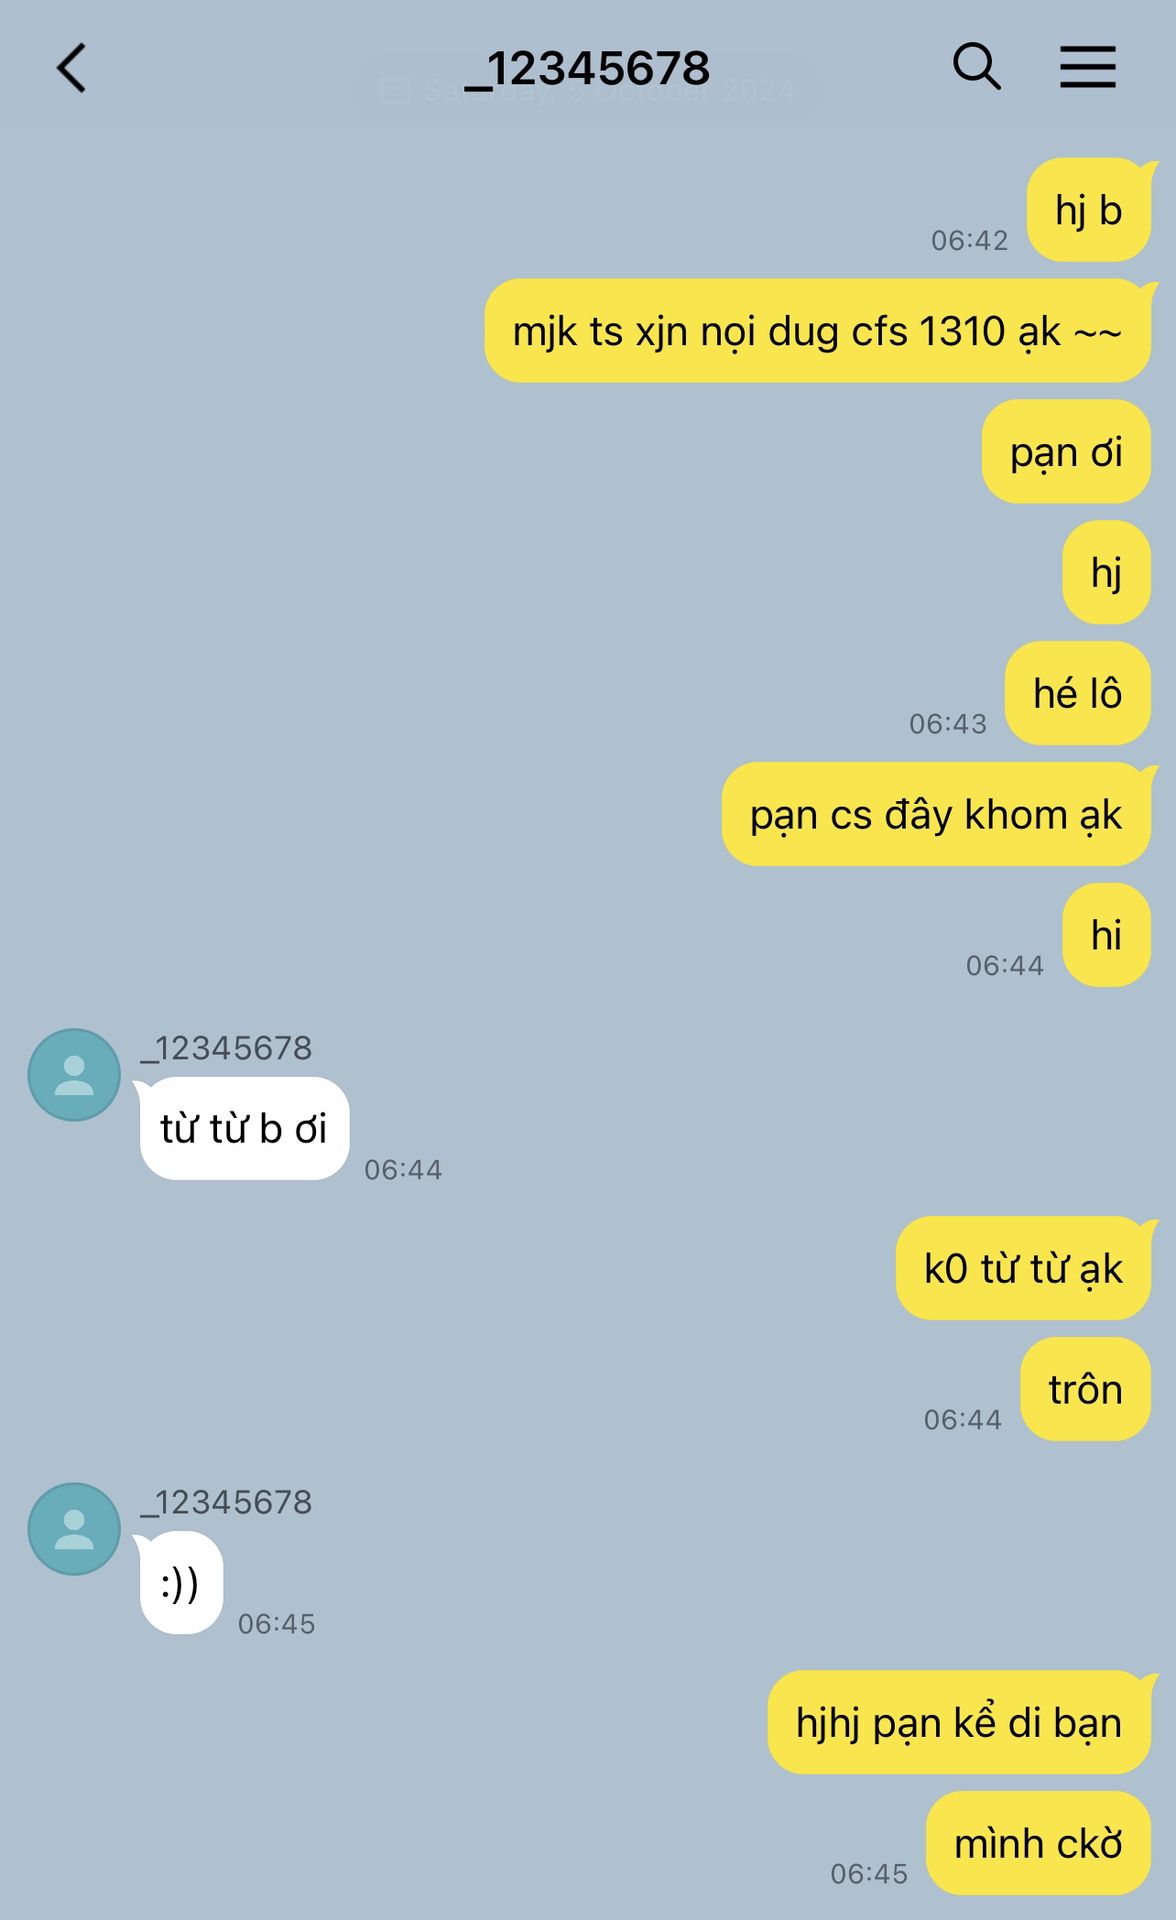Tap the second _12345678 avatar icon
The width and height of the screenshot is (1176, 1920).
(x=74, y=1529)
